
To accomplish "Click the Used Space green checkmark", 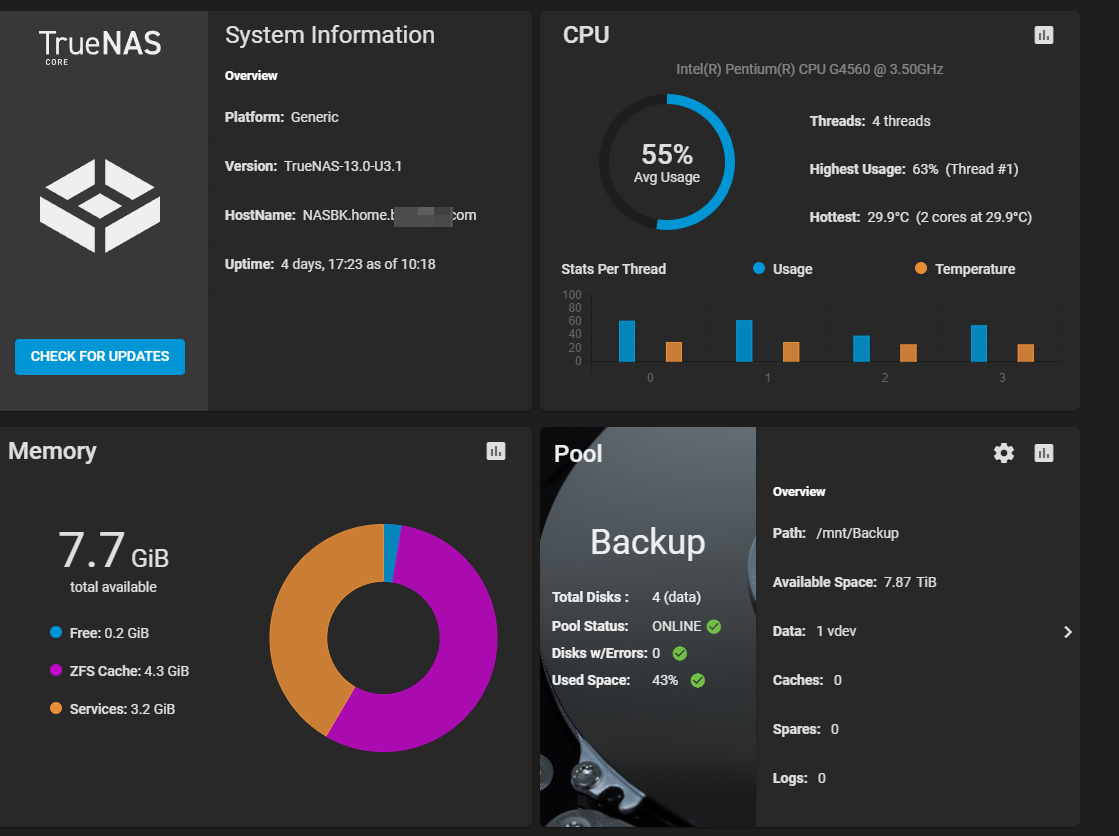I will pyautogui.click(x=698, y=680).
